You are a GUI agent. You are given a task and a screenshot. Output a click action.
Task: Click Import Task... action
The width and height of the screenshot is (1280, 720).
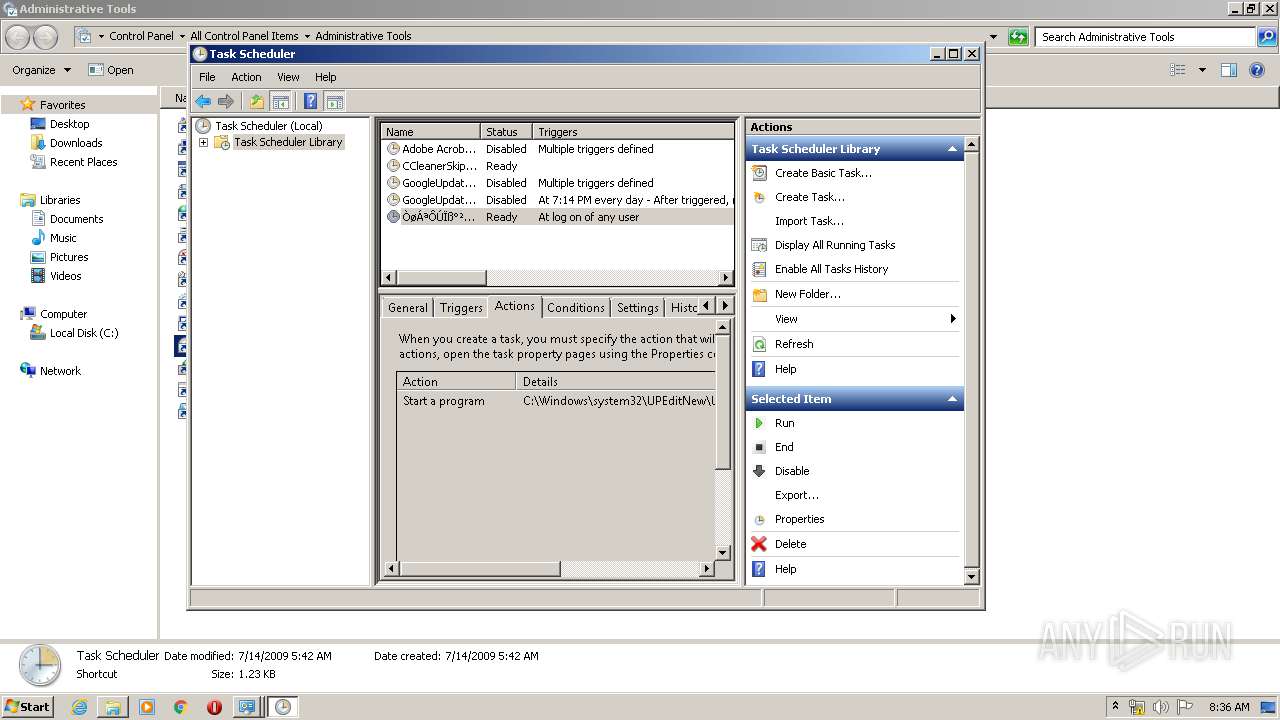point(809,221)
